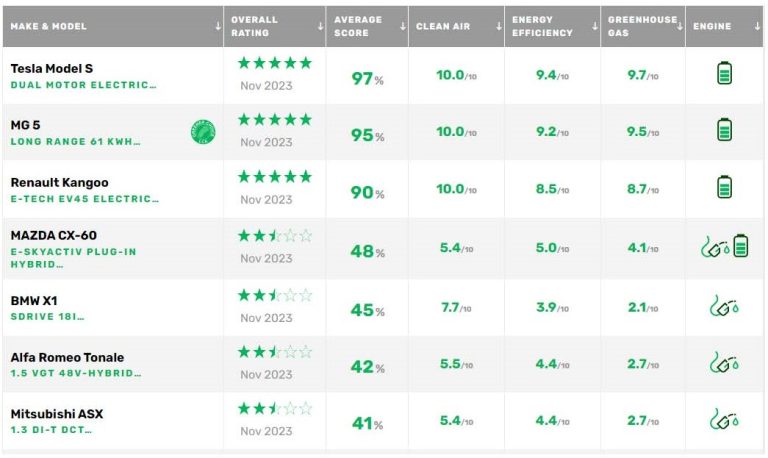Screen dimensions: 768x458
Task: Click the green badge beside MG 5
Action: click(x=203, y=131)
